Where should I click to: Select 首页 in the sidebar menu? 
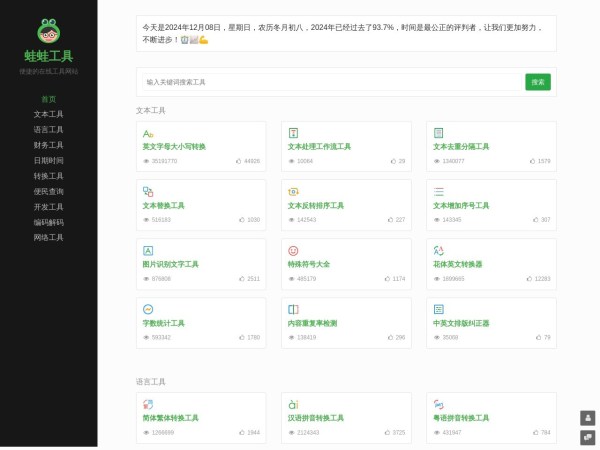[x=48, y=99]
